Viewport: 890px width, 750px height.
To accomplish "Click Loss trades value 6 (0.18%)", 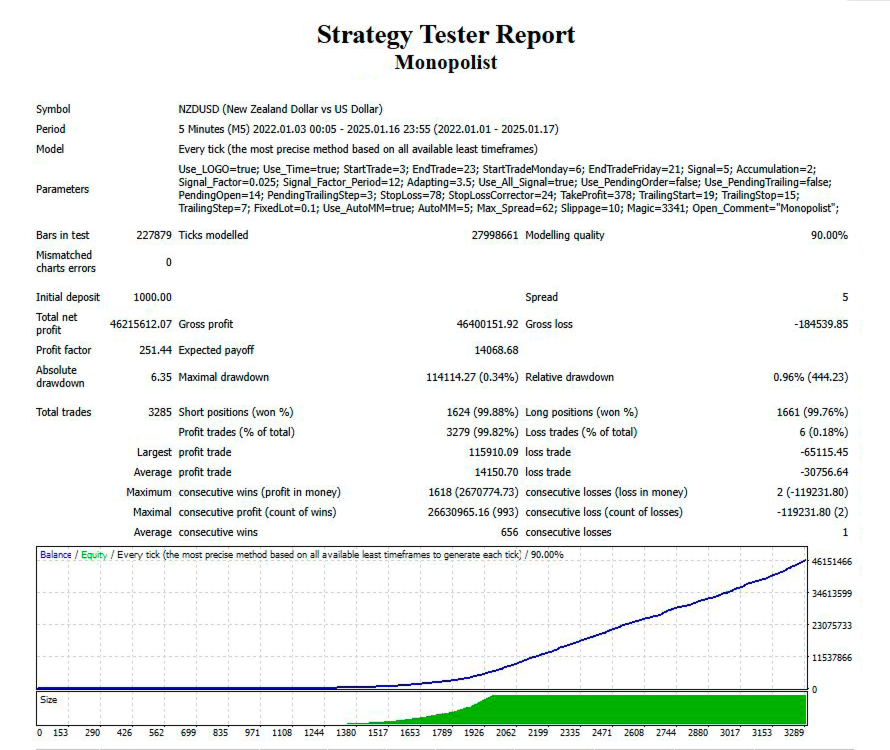I will [824, 432].
